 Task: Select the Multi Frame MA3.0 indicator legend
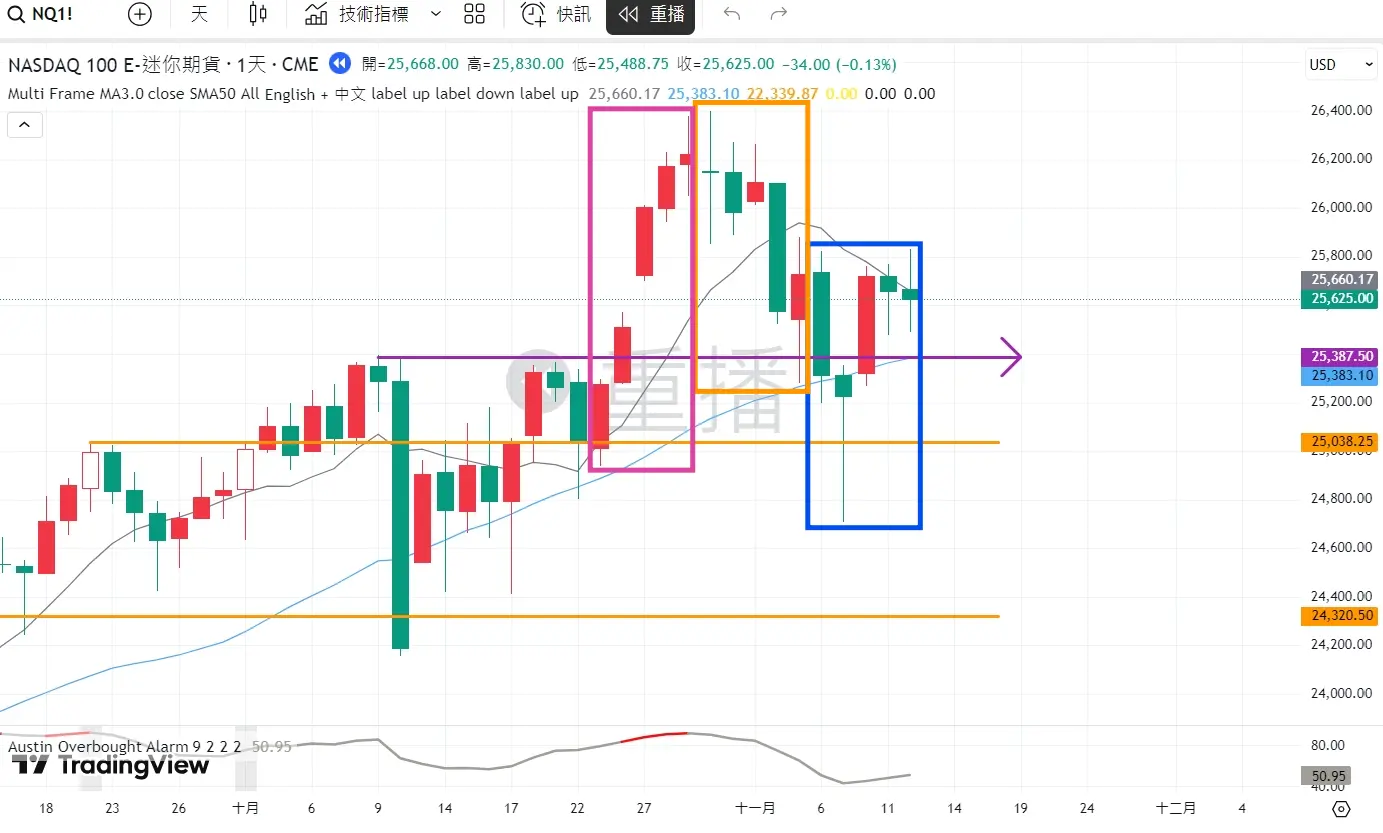200,94
